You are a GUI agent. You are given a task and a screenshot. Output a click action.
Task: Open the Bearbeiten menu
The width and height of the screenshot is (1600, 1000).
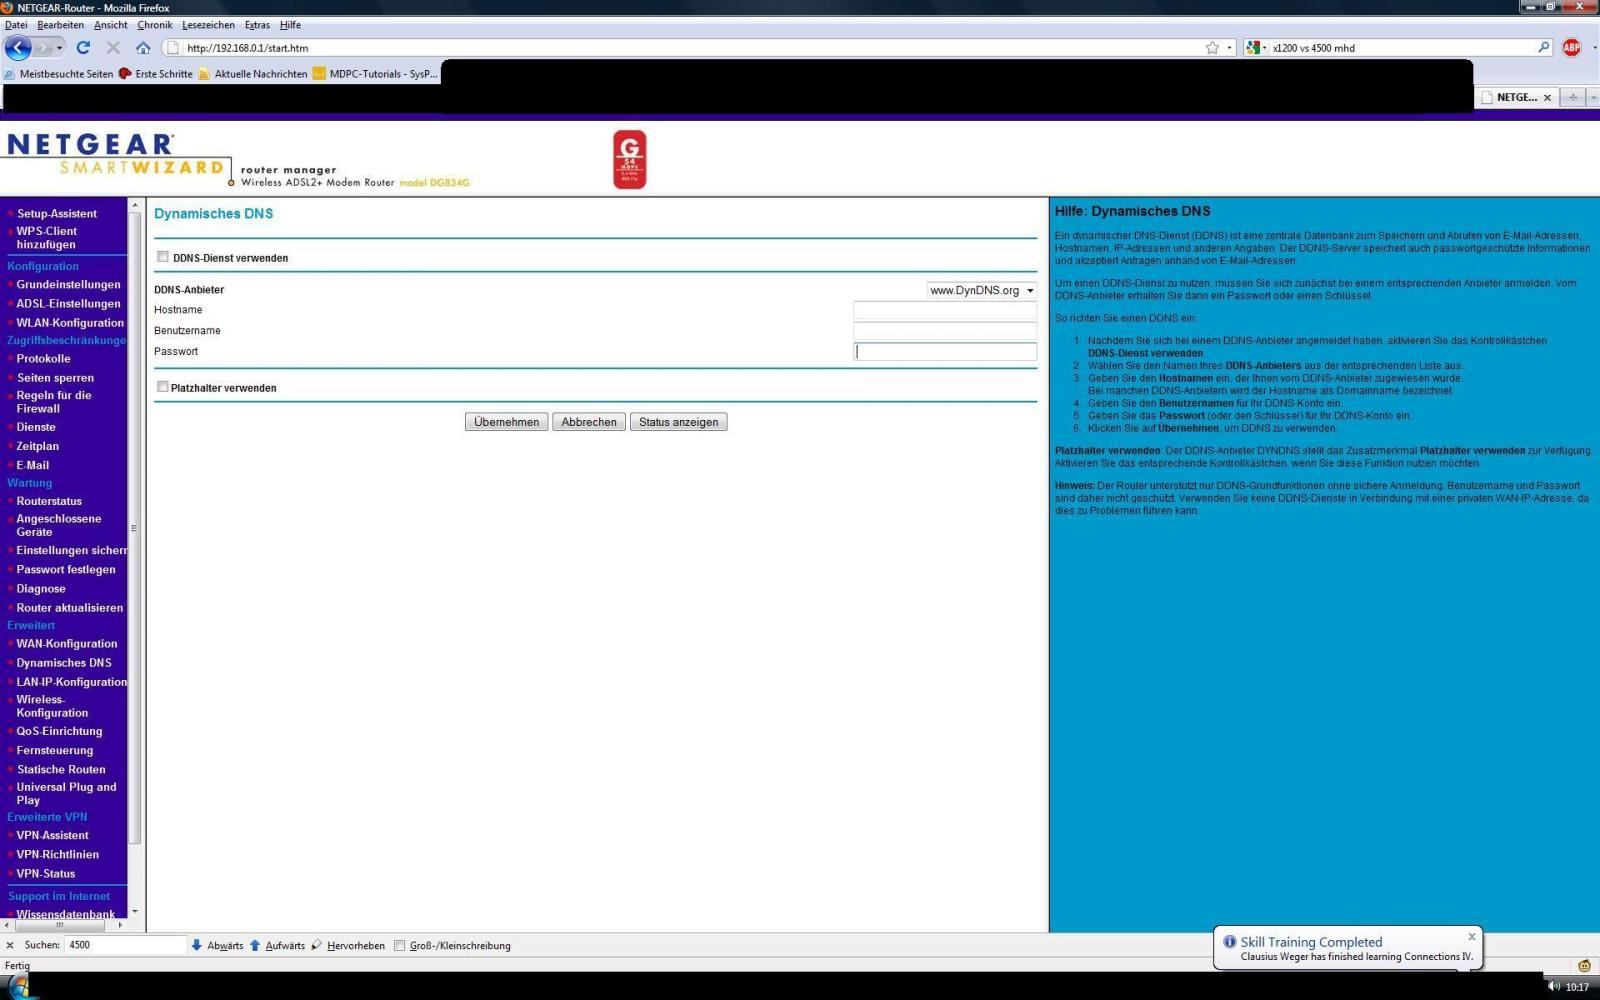tap(60, 25)
